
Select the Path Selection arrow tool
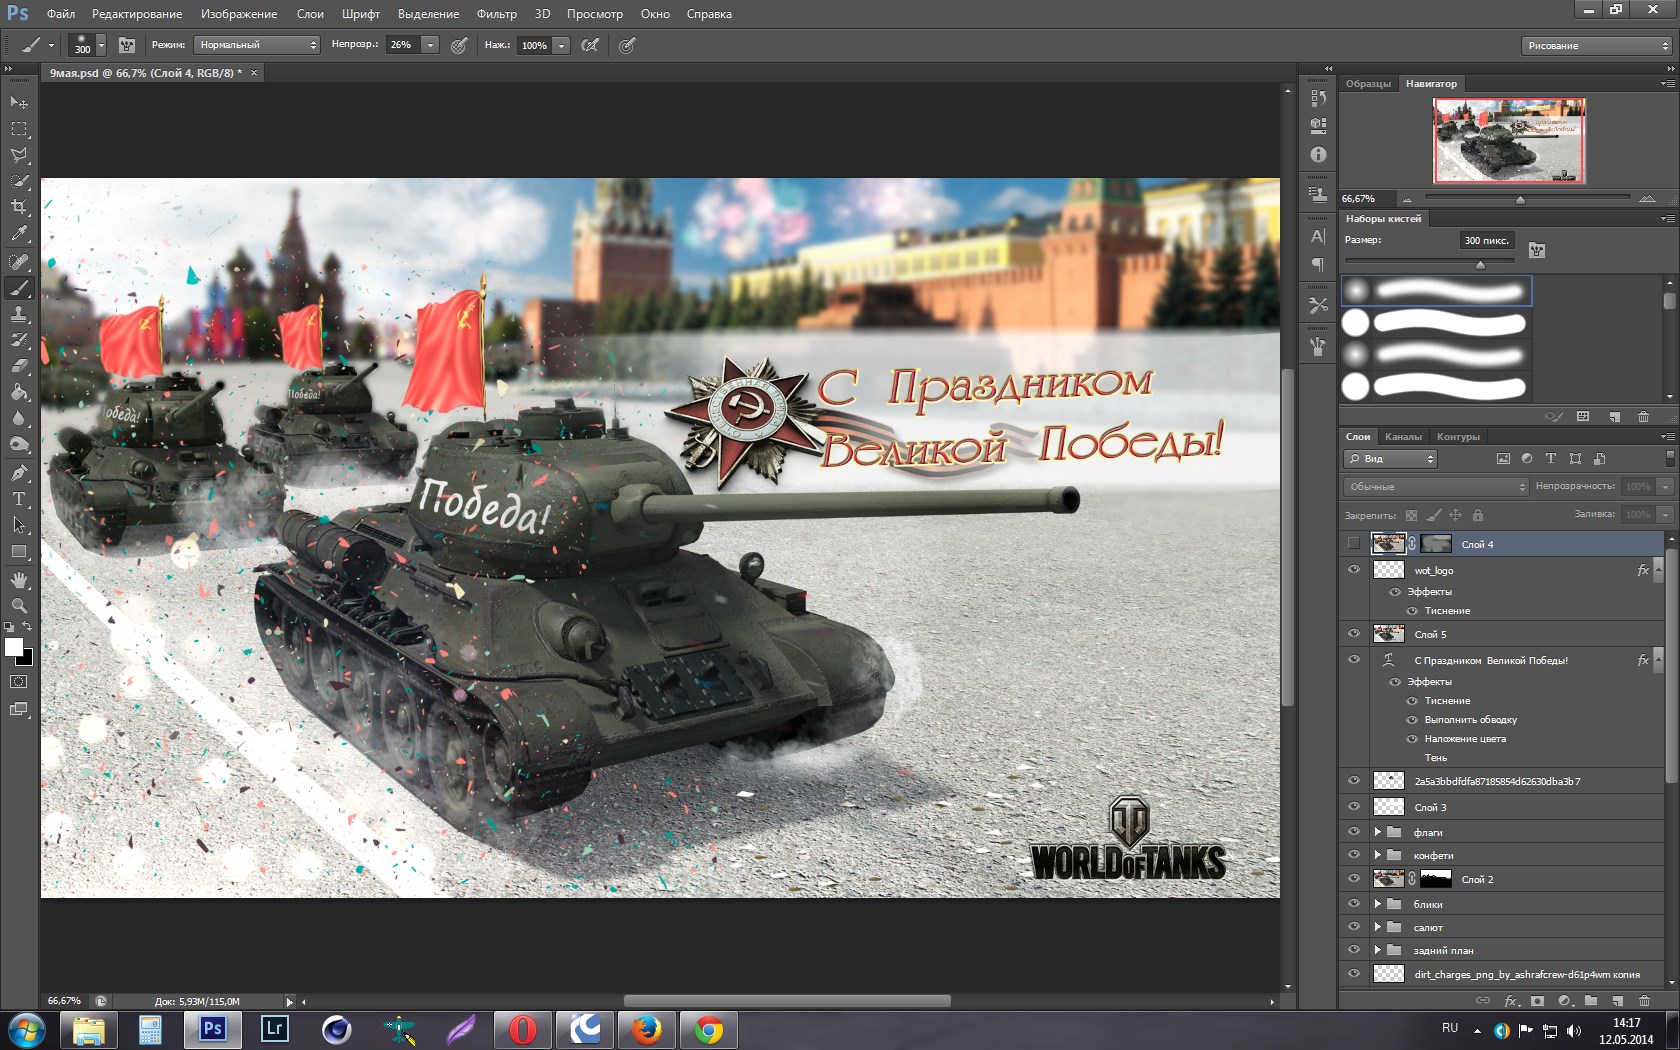(x=19, y=524)
